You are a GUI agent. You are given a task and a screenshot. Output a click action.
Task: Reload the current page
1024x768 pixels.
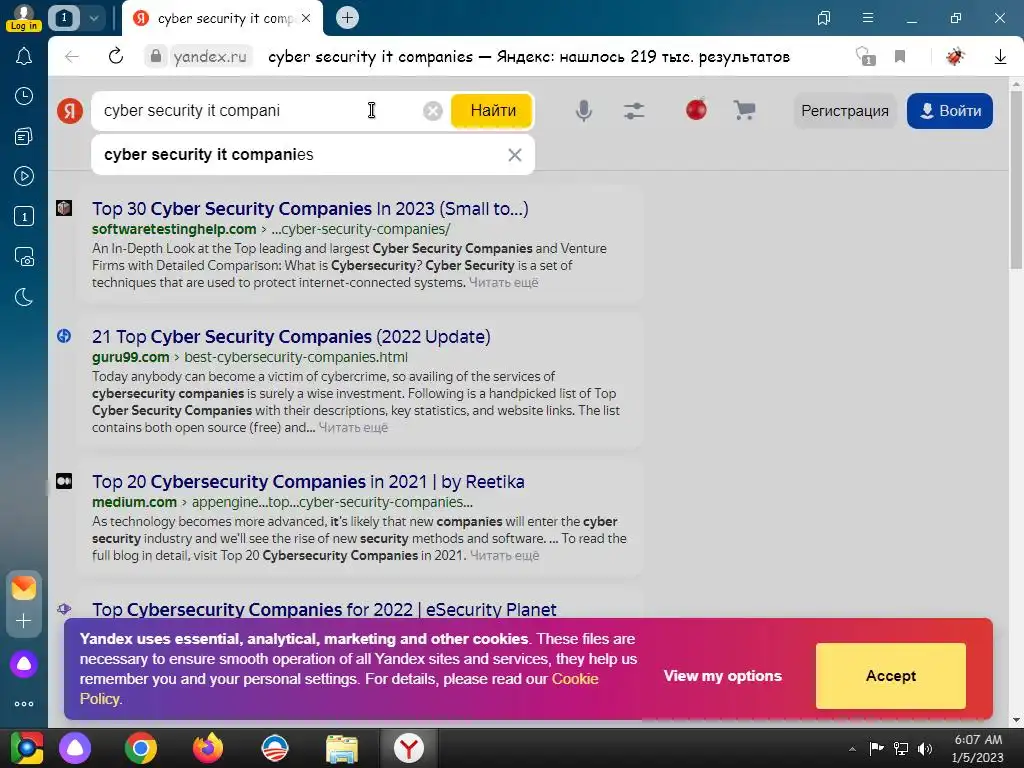[x=116, y=57]
